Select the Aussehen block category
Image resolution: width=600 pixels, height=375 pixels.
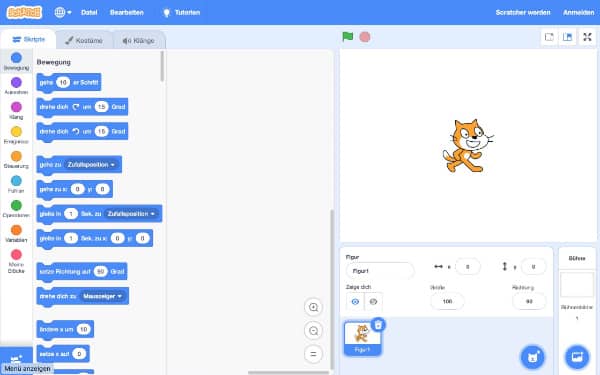point(16,86)
